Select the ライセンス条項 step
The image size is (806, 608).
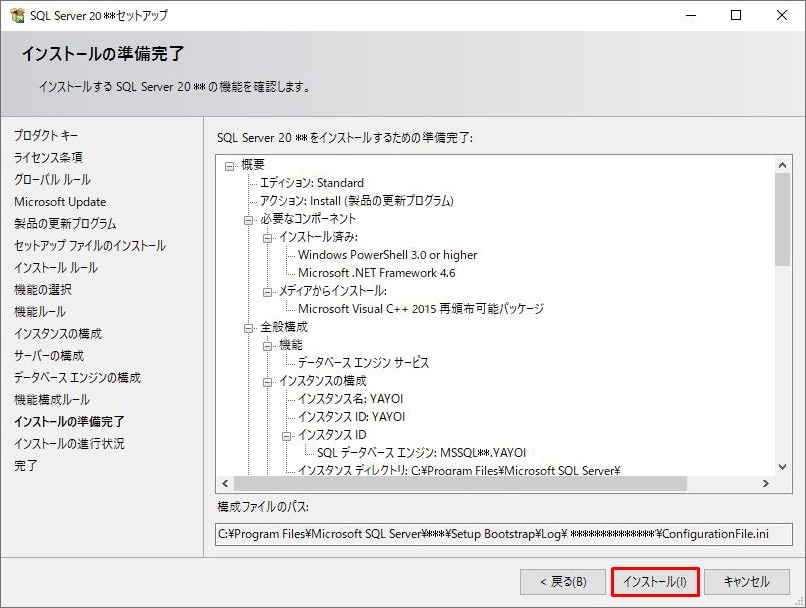click(48, 158)
